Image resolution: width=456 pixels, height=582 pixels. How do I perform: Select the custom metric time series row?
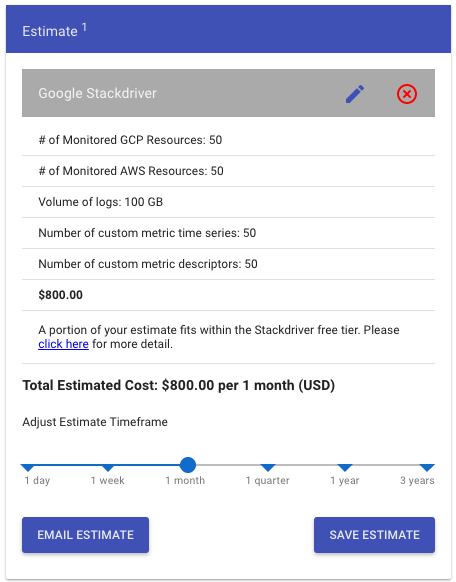click(x=228, y=233)
